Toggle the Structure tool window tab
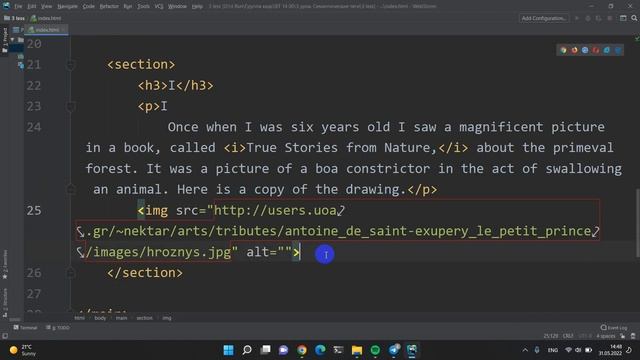 click(x=5, y=302)
